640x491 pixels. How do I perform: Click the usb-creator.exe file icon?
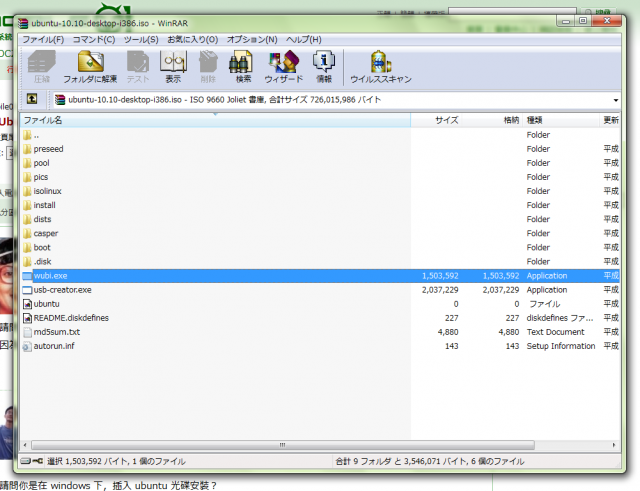[x=27, y=290]
